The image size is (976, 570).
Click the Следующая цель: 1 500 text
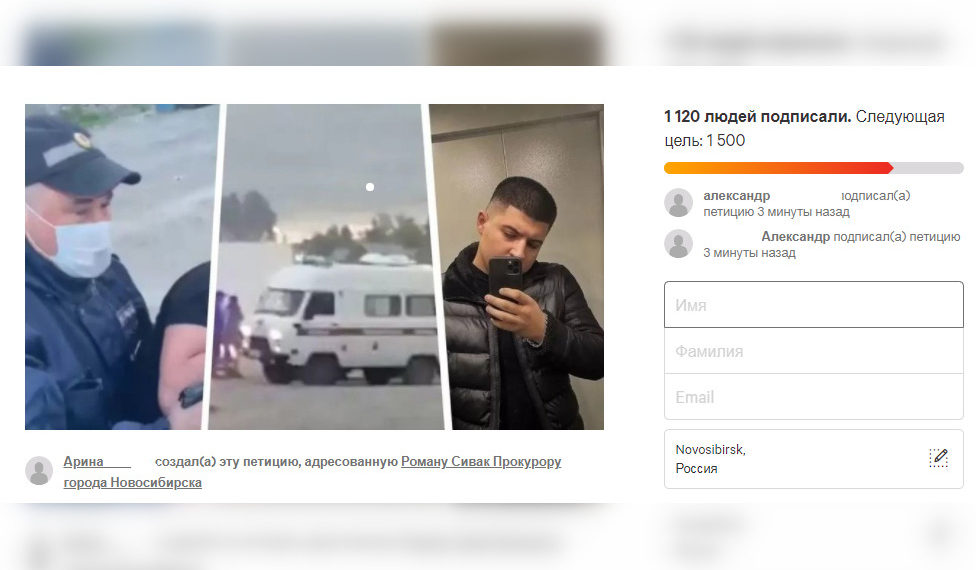[804, 128]
